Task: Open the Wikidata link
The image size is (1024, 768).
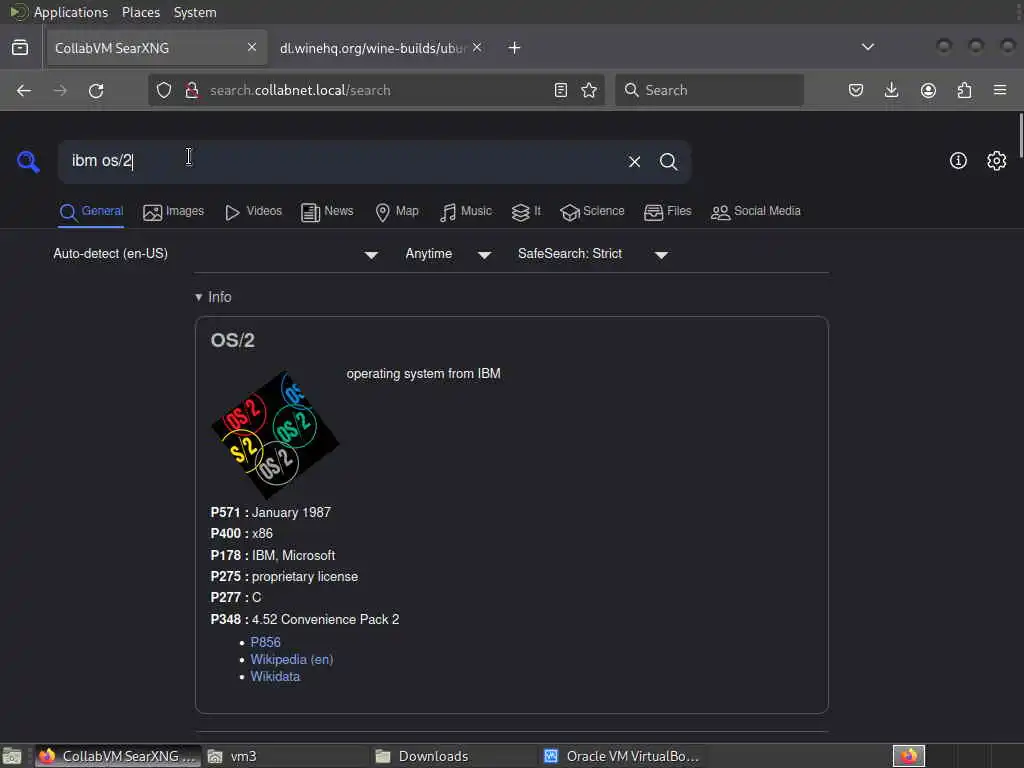Action: 275,677
